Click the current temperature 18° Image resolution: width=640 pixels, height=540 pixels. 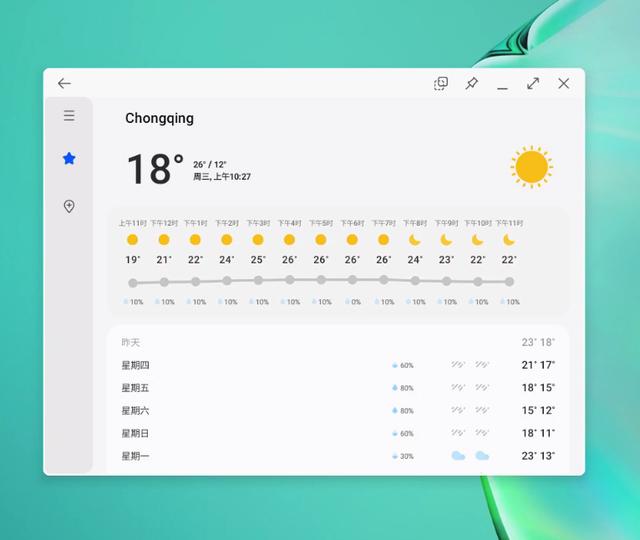point(154,169)
